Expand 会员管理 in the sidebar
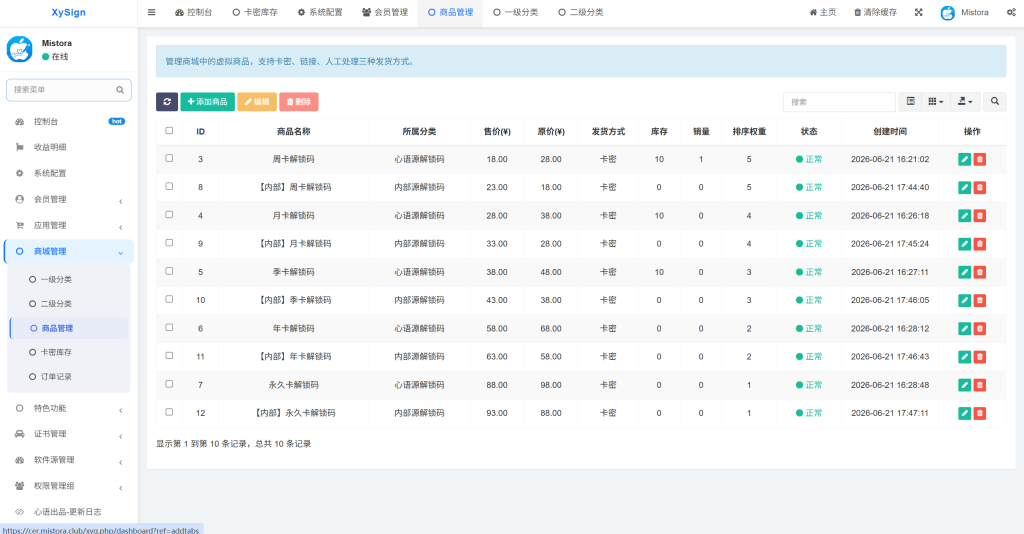Viewport: 1024px width, 534px height. point(69,200)
